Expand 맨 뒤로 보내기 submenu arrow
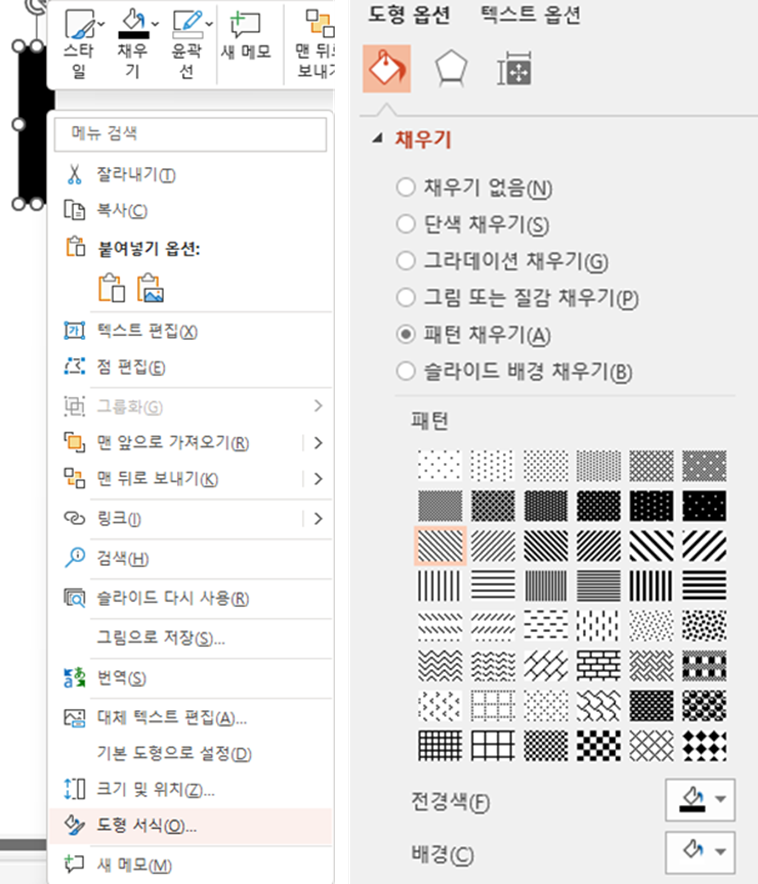 (318, 479)
